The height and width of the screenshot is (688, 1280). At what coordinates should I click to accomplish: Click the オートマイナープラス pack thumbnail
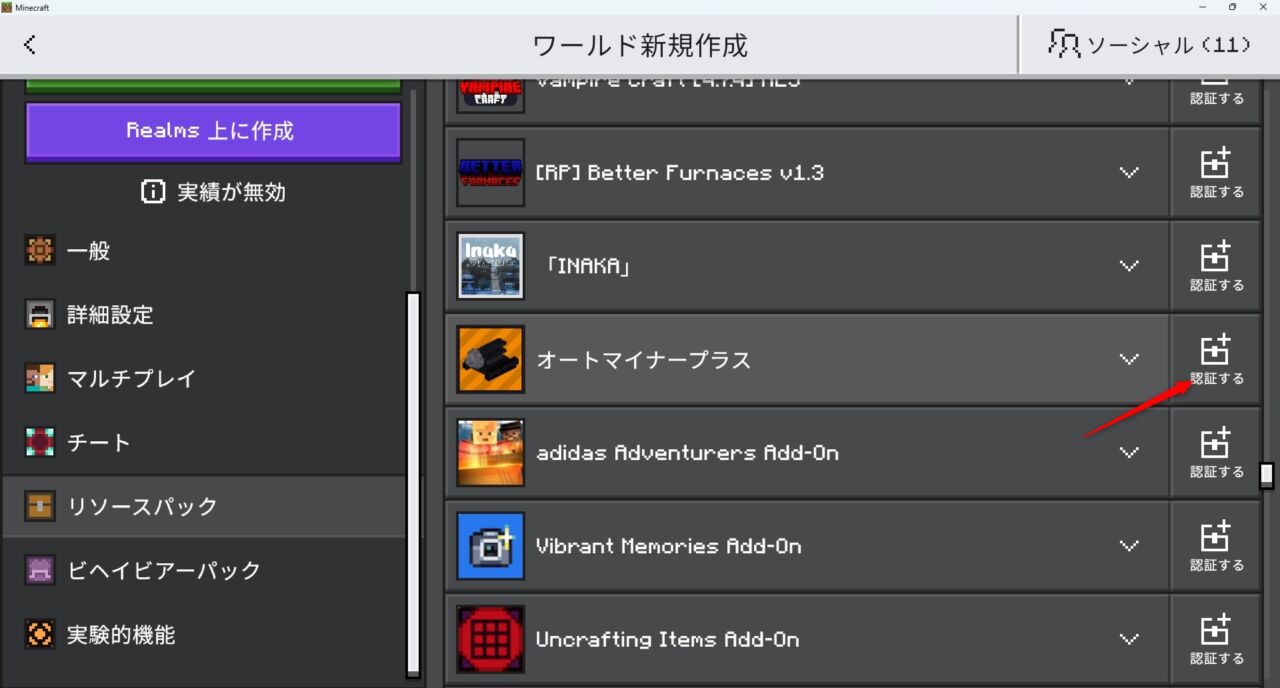(490, 359)
